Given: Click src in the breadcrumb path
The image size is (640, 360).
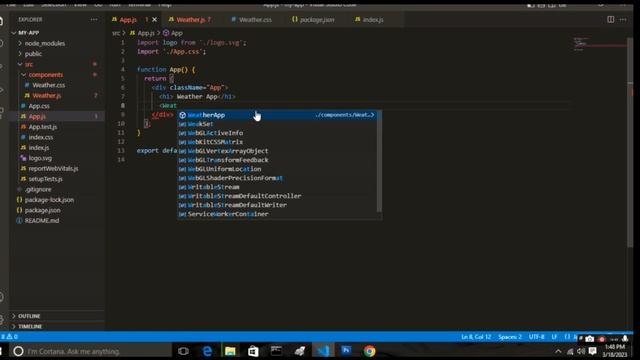Looking at the screenshot, I should point(116,33).
